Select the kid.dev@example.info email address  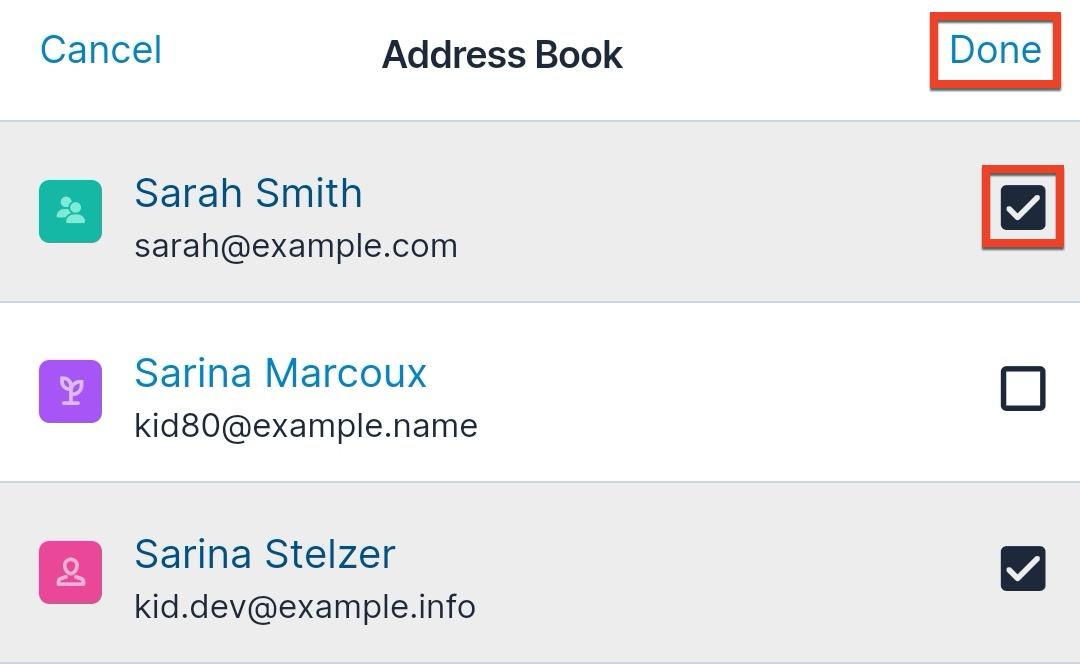pyautogui.click(x=305, y=606)
